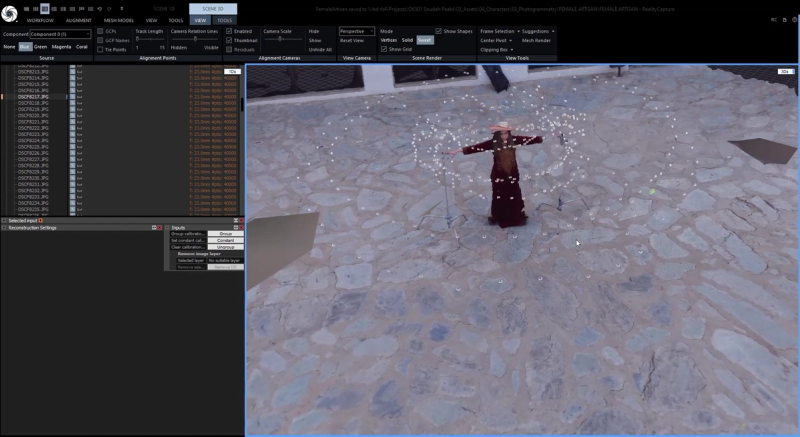Image resolution: width=800 pixels, height=437 pixels.
Task: Open the Component dropdown
Action: pos(59,34)
